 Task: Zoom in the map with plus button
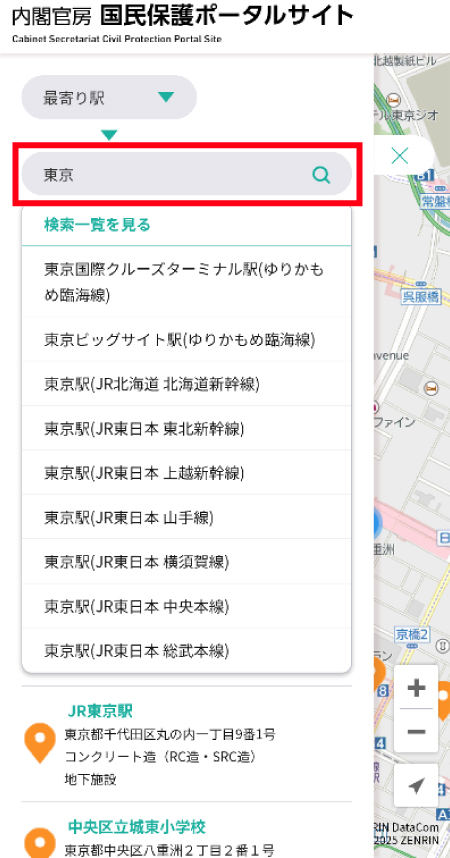[416, 688]
